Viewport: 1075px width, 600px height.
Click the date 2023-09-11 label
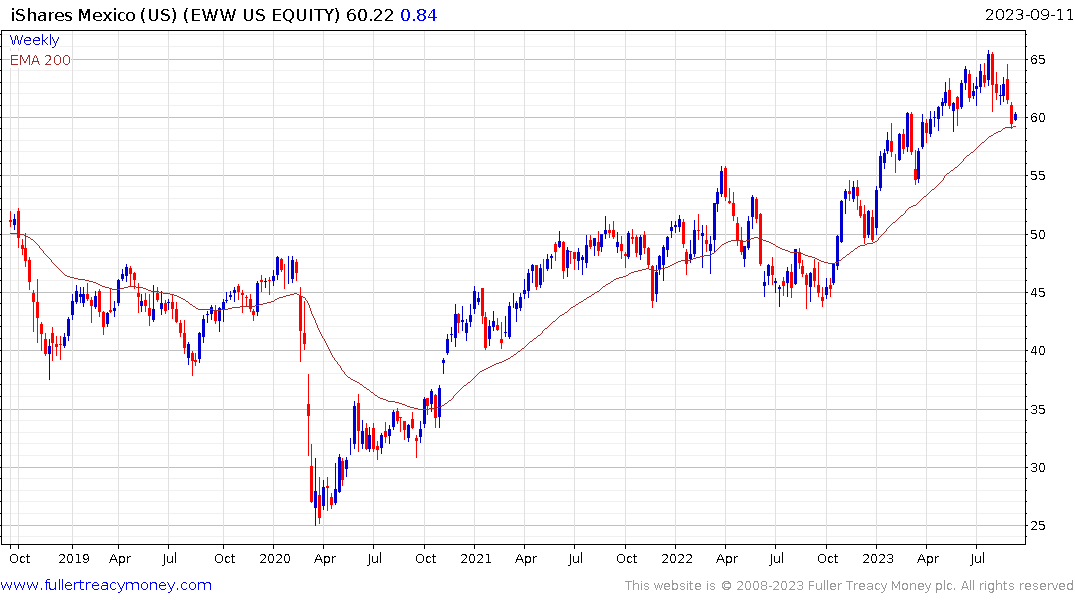pyautogui.click(x=1028, y=15)
